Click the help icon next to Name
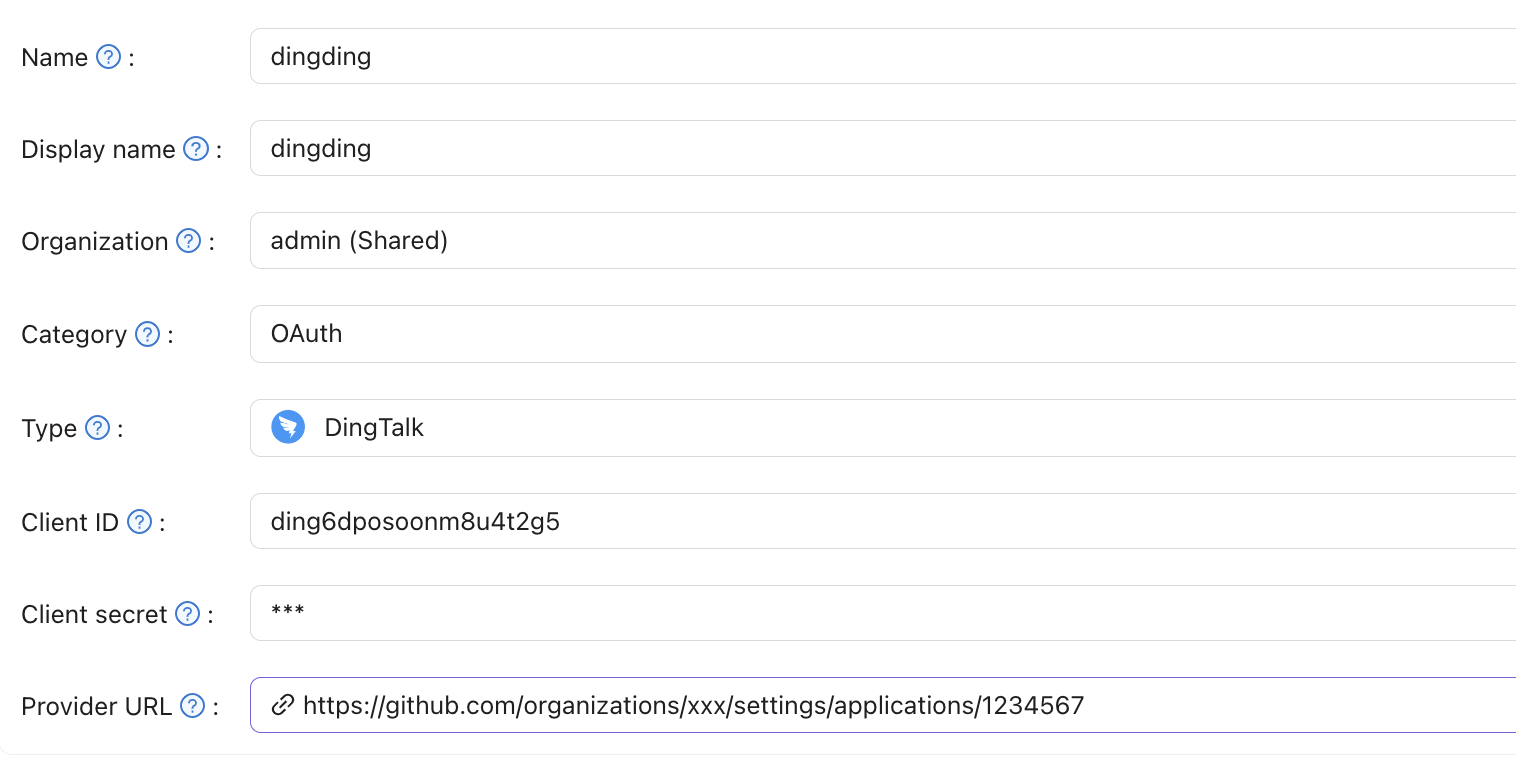The width and height of the screenshot is (1516, 764). [108, 57]
